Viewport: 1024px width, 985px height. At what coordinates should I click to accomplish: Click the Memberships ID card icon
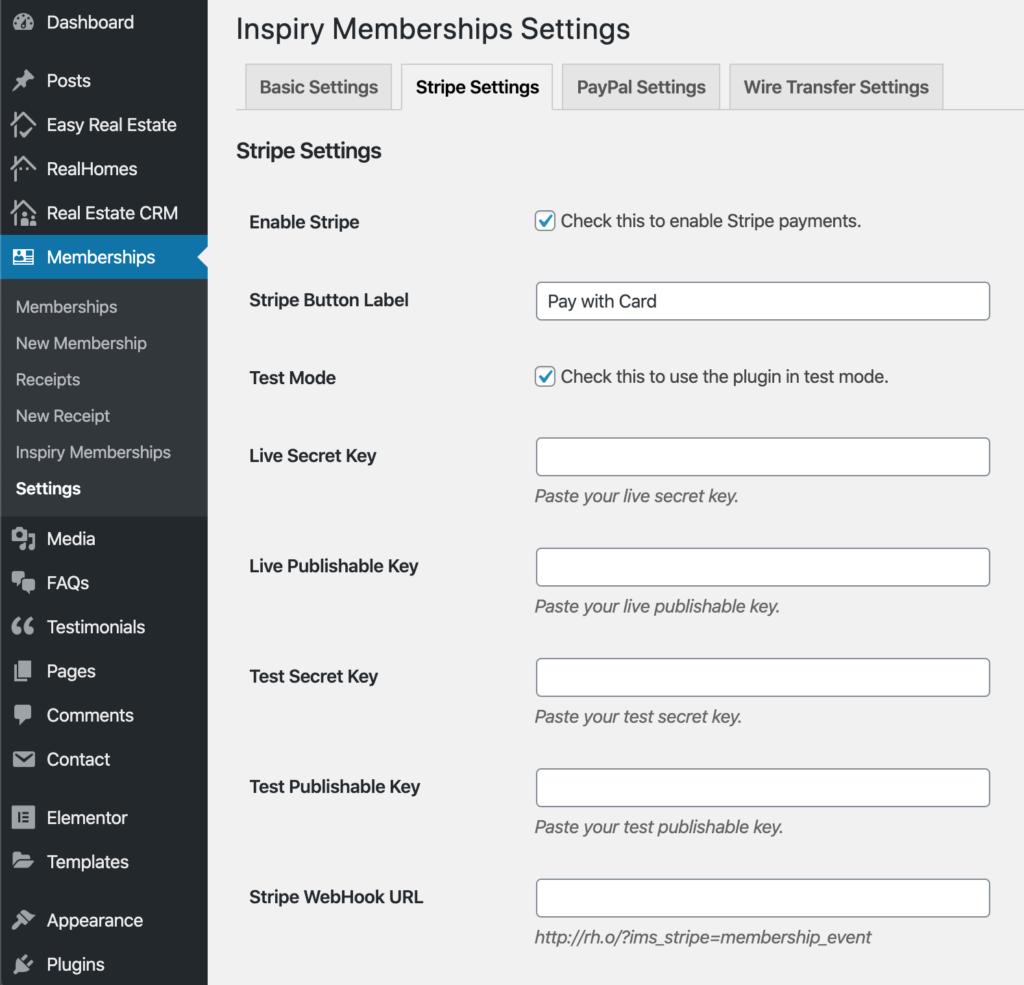(x=24, y=257)
